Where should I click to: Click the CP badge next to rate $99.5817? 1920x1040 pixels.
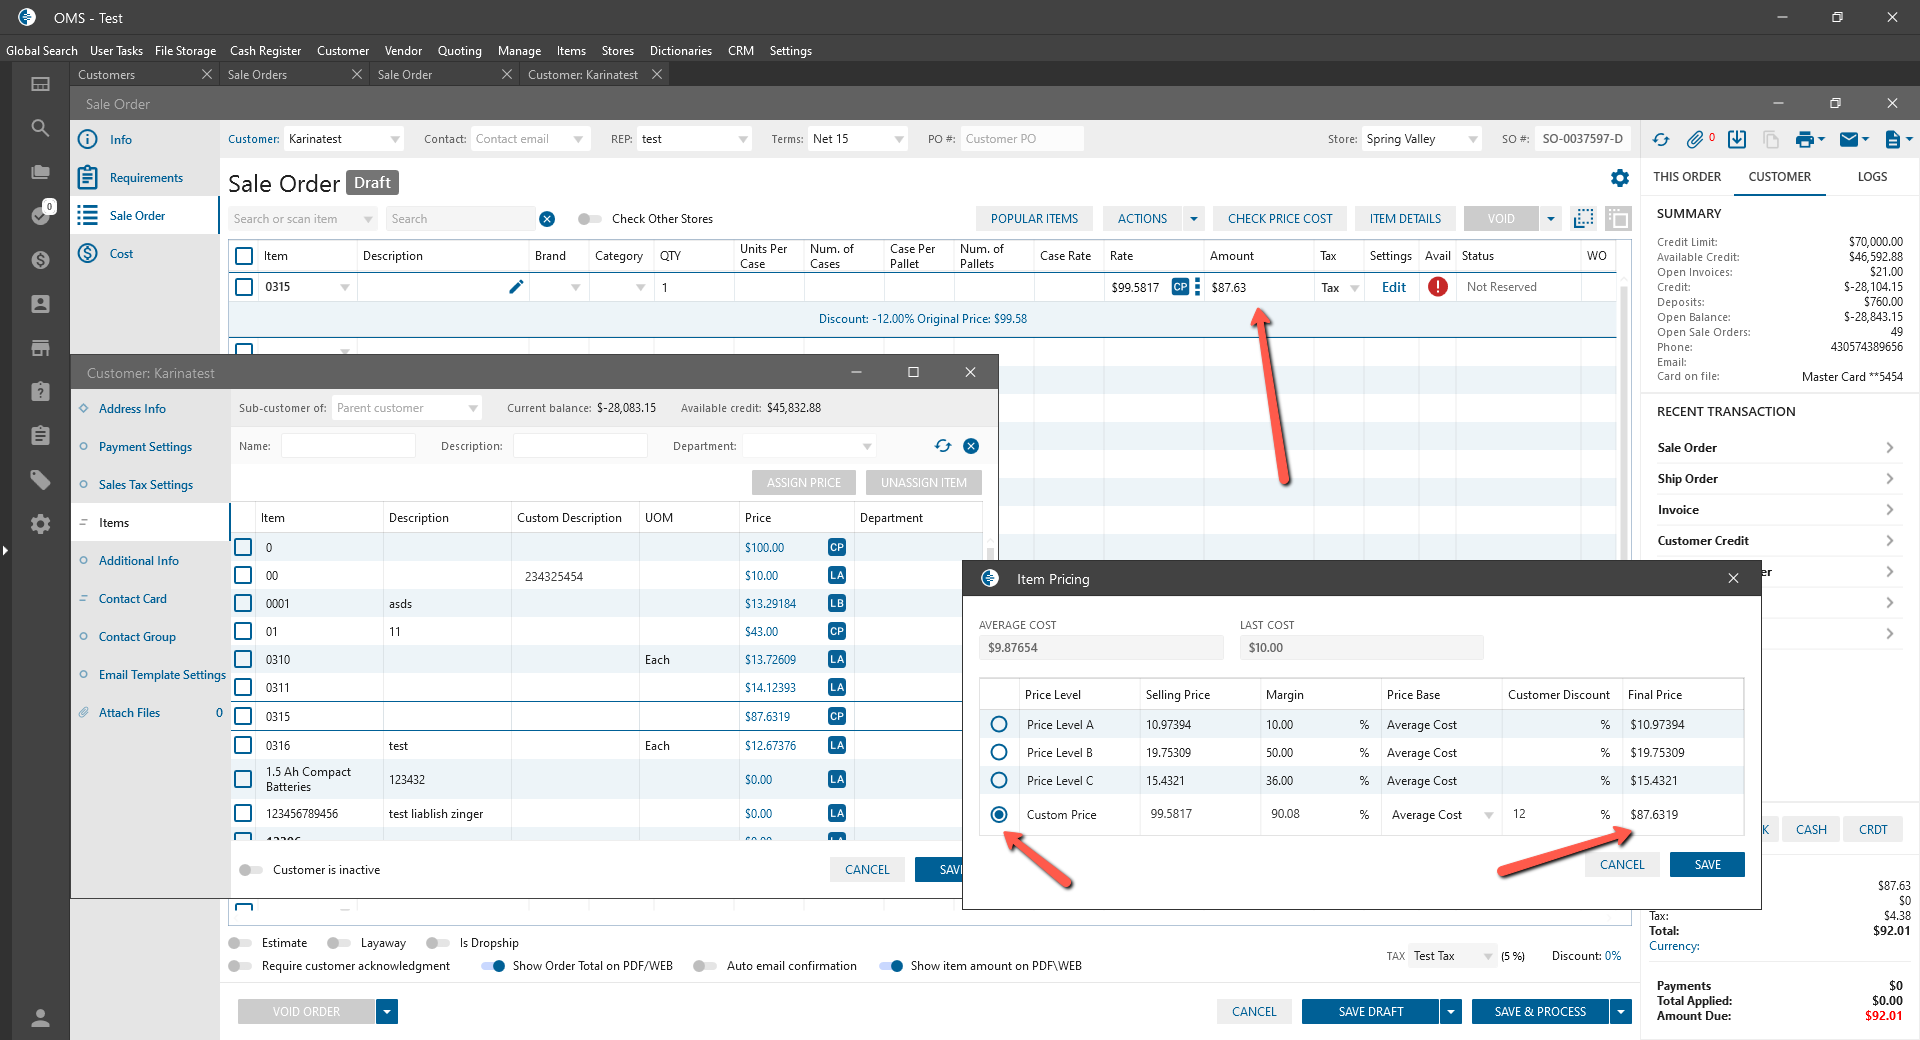pyautogui.click(x=1180, y=287)
